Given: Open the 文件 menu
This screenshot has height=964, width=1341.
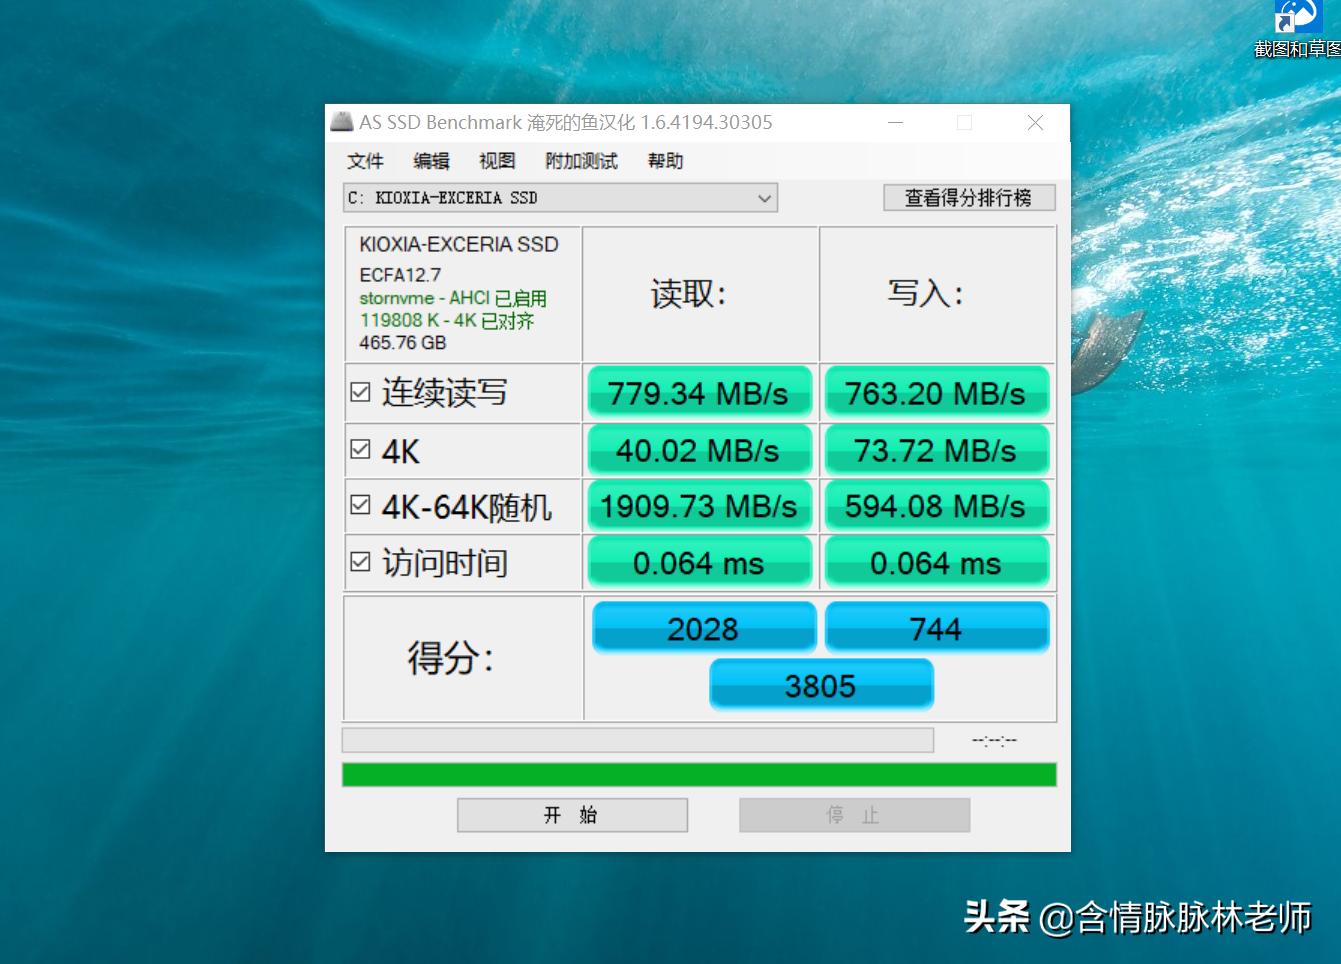Looking at the screenshot, I should (x=364, y=161).
